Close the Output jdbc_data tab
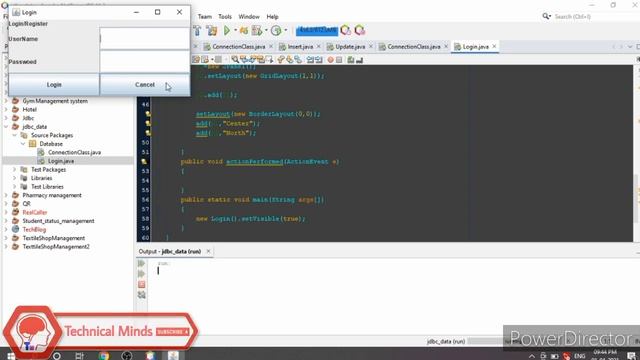This screenshot has height=360, width=640. 208,251
